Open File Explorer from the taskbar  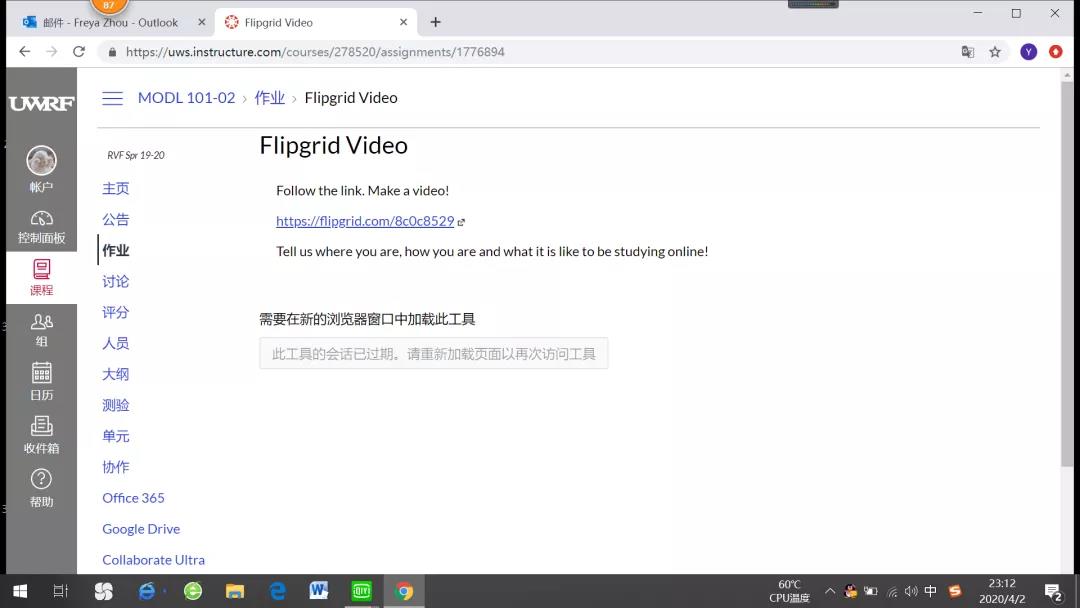(235, 591)
